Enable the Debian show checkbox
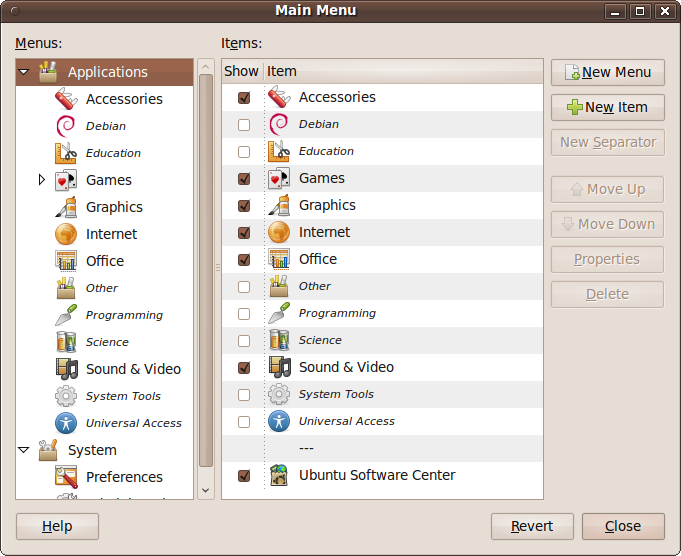The image size is (681, 556). [x=244, y=125]
